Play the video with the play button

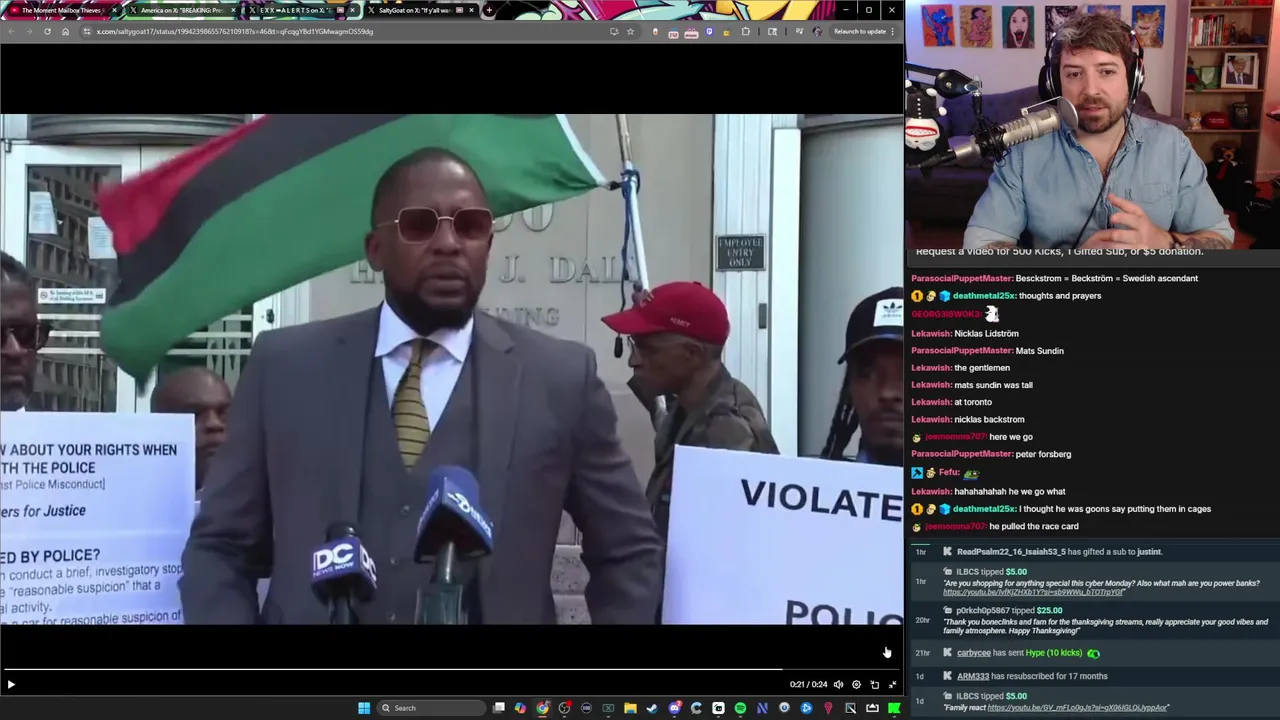[11, 684]
